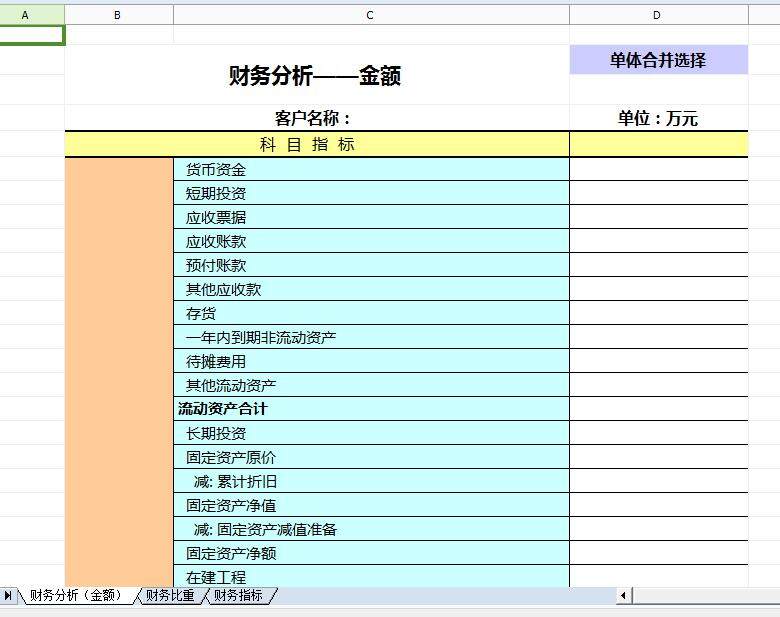Open the 财务指标 sheet tab
This screenshot has width=780, height=617.
click(238, 596)
